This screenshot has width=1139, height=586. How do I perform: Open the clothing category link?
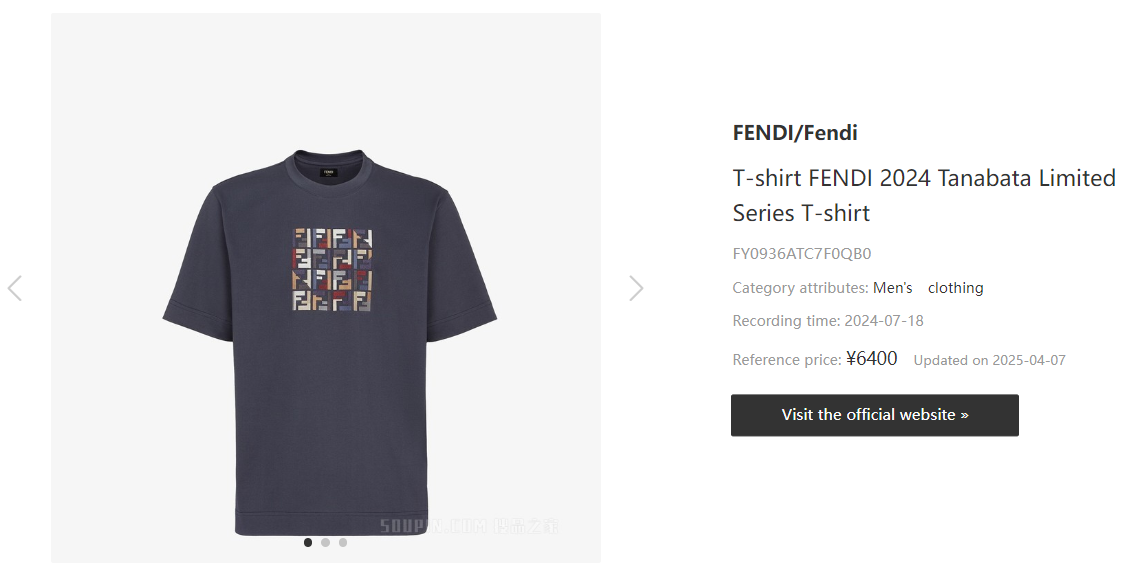955,288
